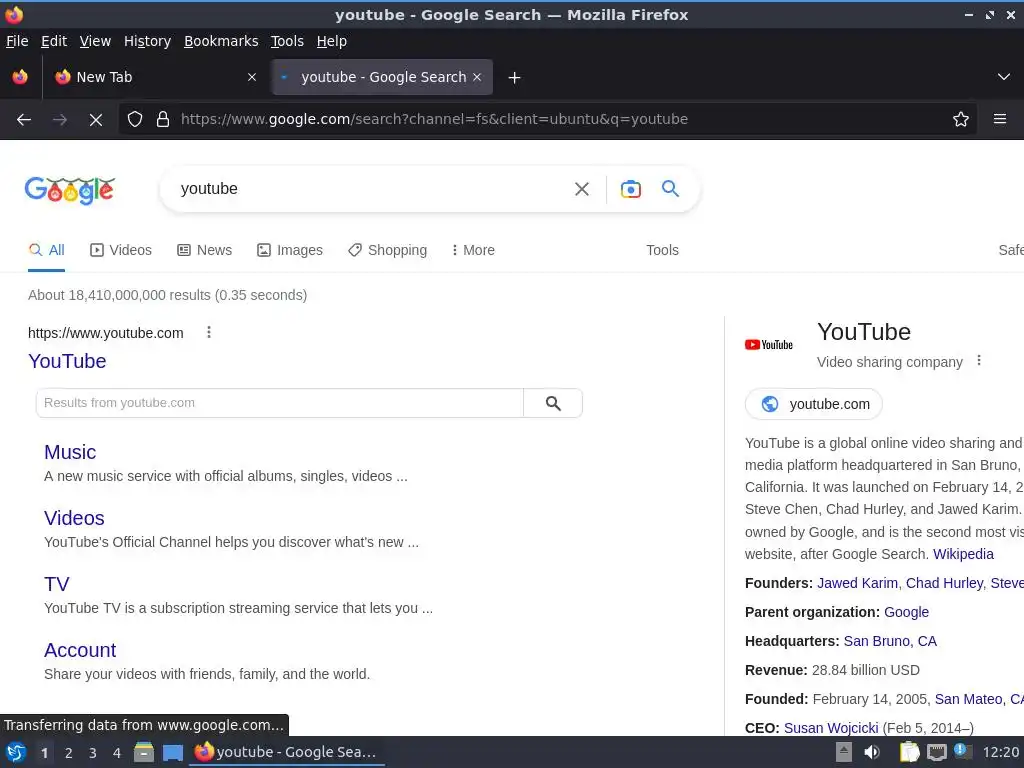Open a new tab with the plus button
This screenshot has height=768, width=1024.
click(x=515, y=78)
